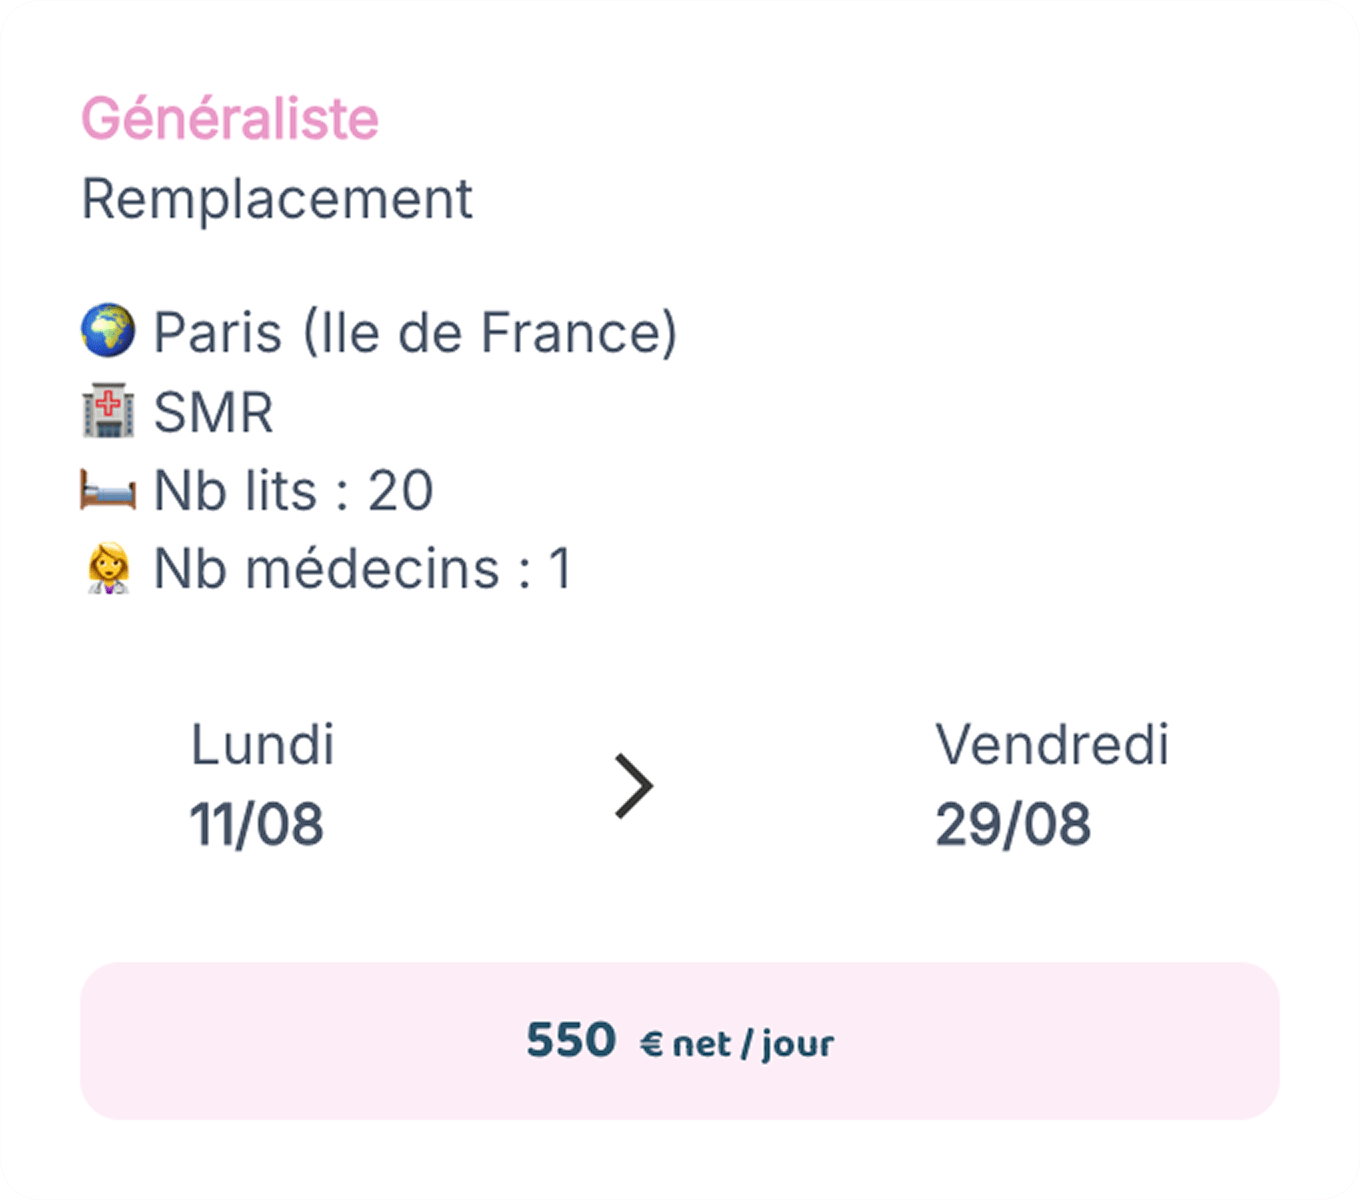
Task: Click the net / jour text
Action: [x=753, y=1045]
